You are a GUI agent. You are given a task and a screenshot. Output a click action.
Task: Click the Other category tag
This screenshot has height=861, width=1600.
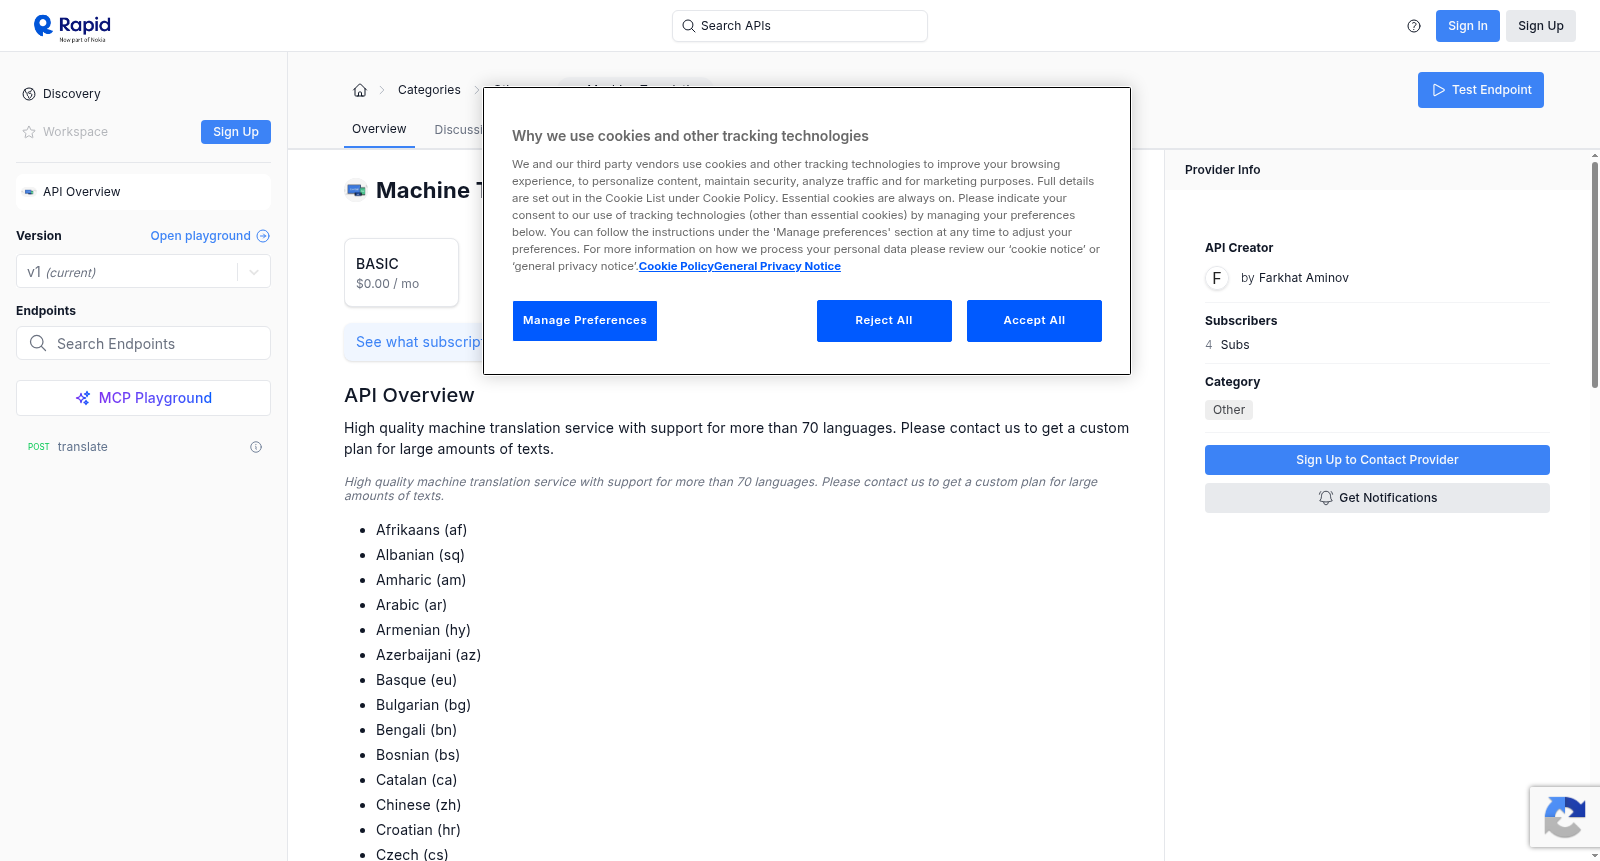(1228, 410)
